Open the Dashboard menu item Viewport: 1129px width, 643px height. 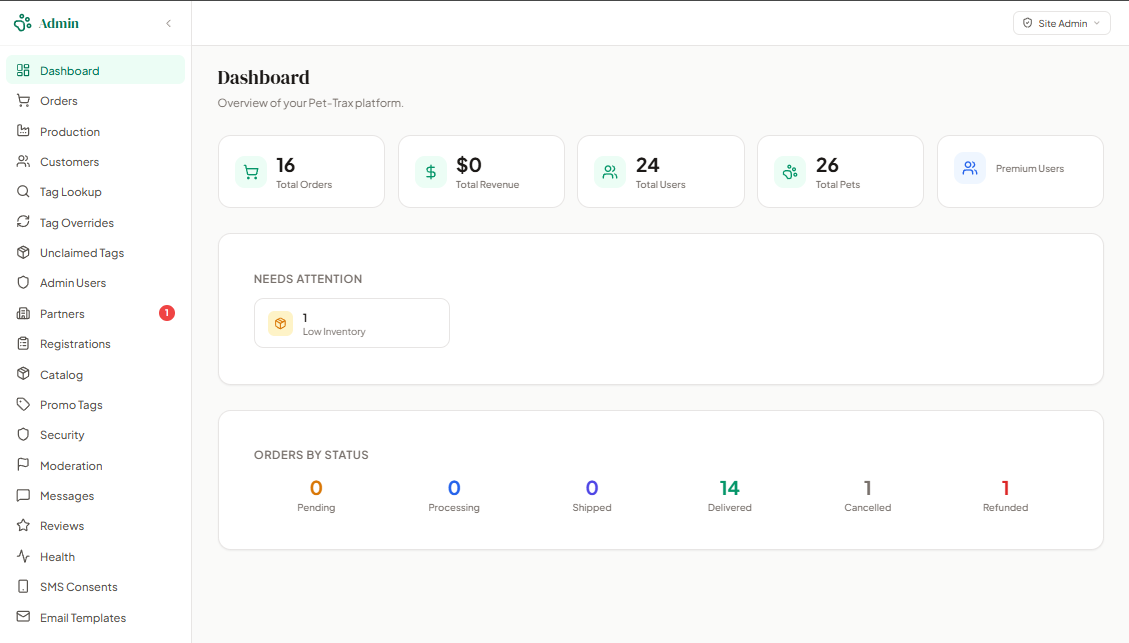[95, 70]
